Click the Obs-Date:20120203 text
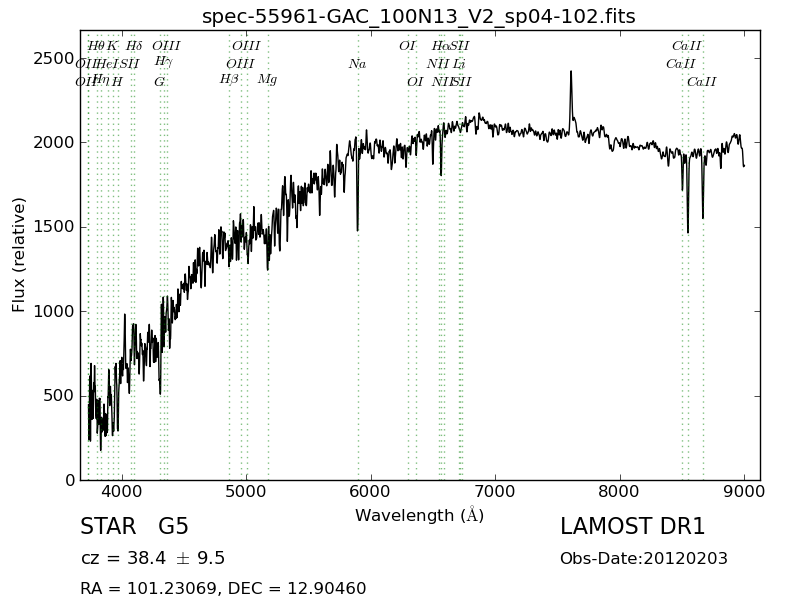Screen dimensions: 800x600 pyautogui.click(x=644, y=558)
